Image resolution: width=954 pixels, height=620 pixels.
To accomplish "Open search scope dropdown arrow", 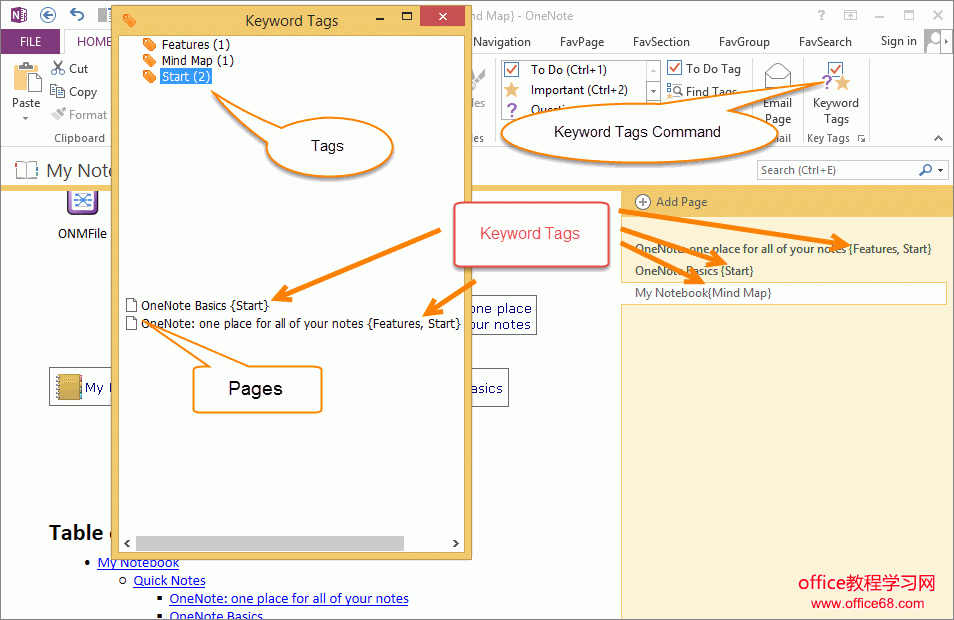I will tap(941, 170).
